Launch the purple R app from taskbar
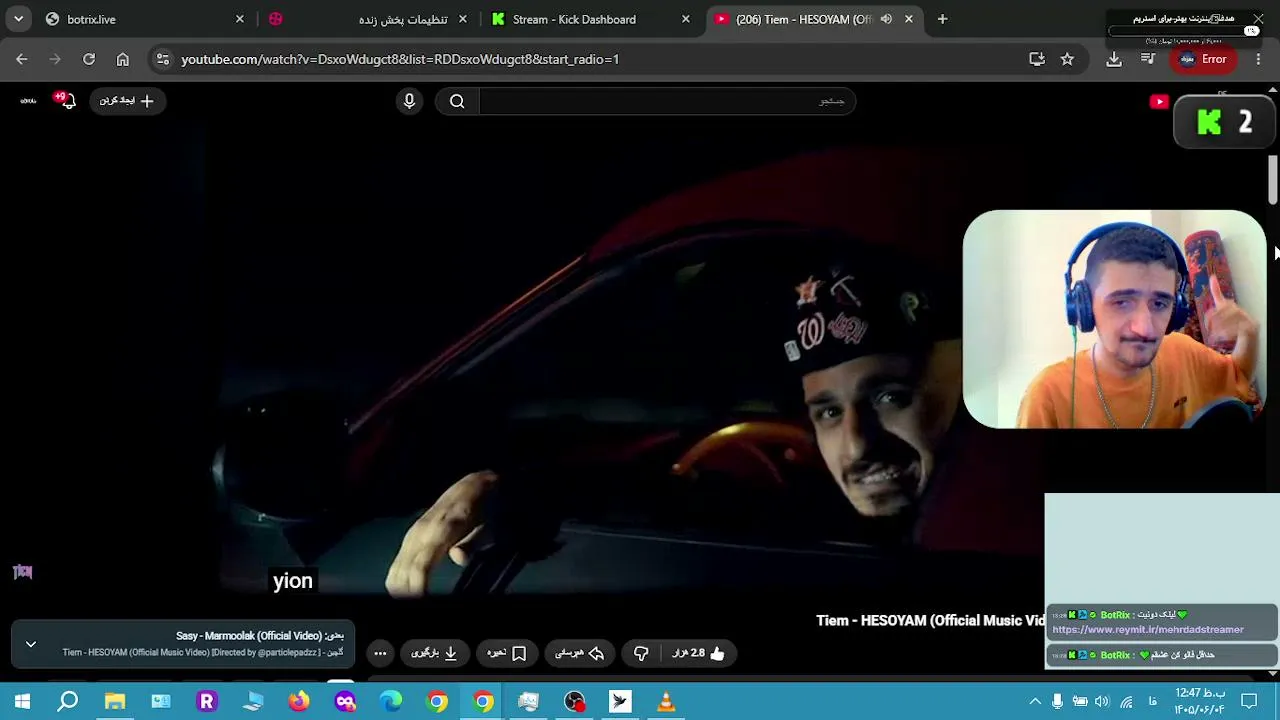 click(207, 701)
